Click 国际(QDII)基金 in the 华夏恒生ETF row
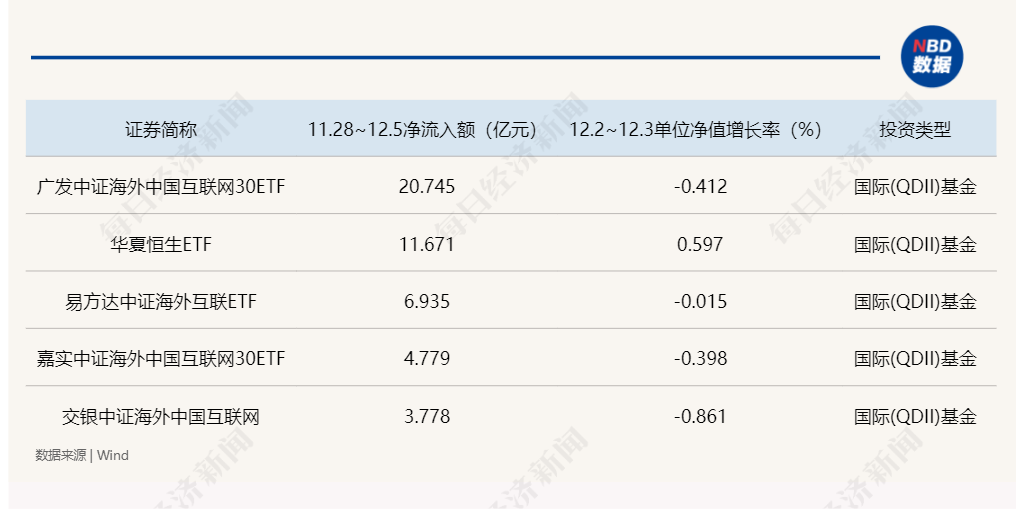Screen dimensions: 1016x509 pyautogui.click(x=915, y=244)
